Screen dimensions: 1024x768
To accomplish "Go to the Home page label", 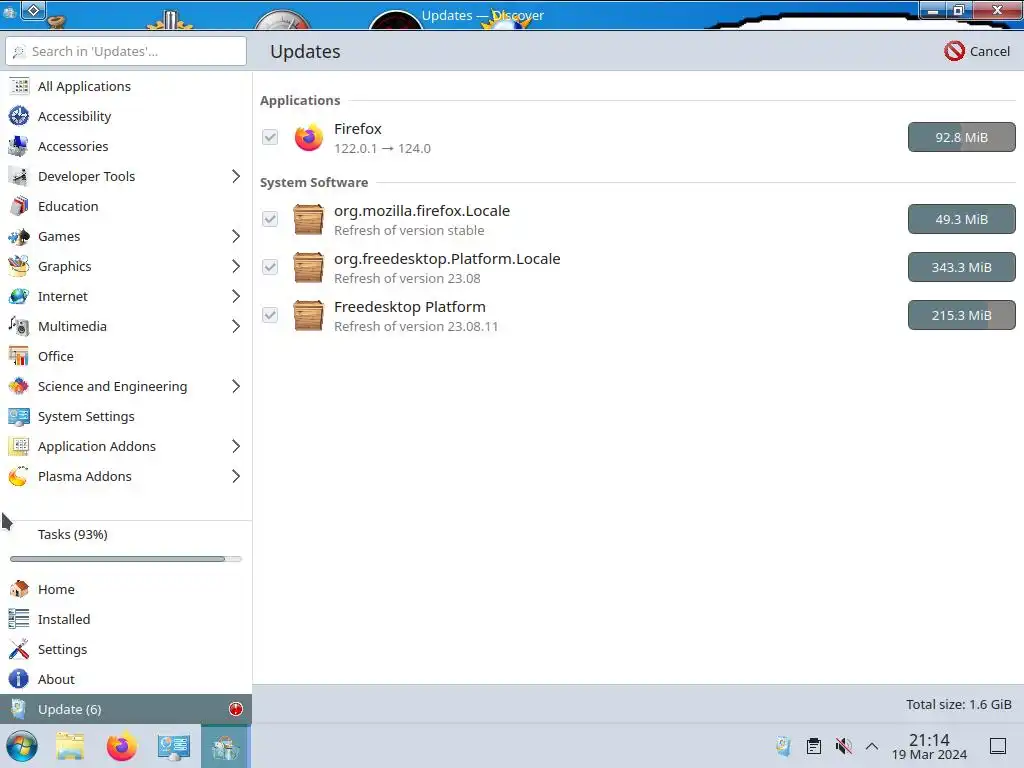I will click(x=56, y=589).
